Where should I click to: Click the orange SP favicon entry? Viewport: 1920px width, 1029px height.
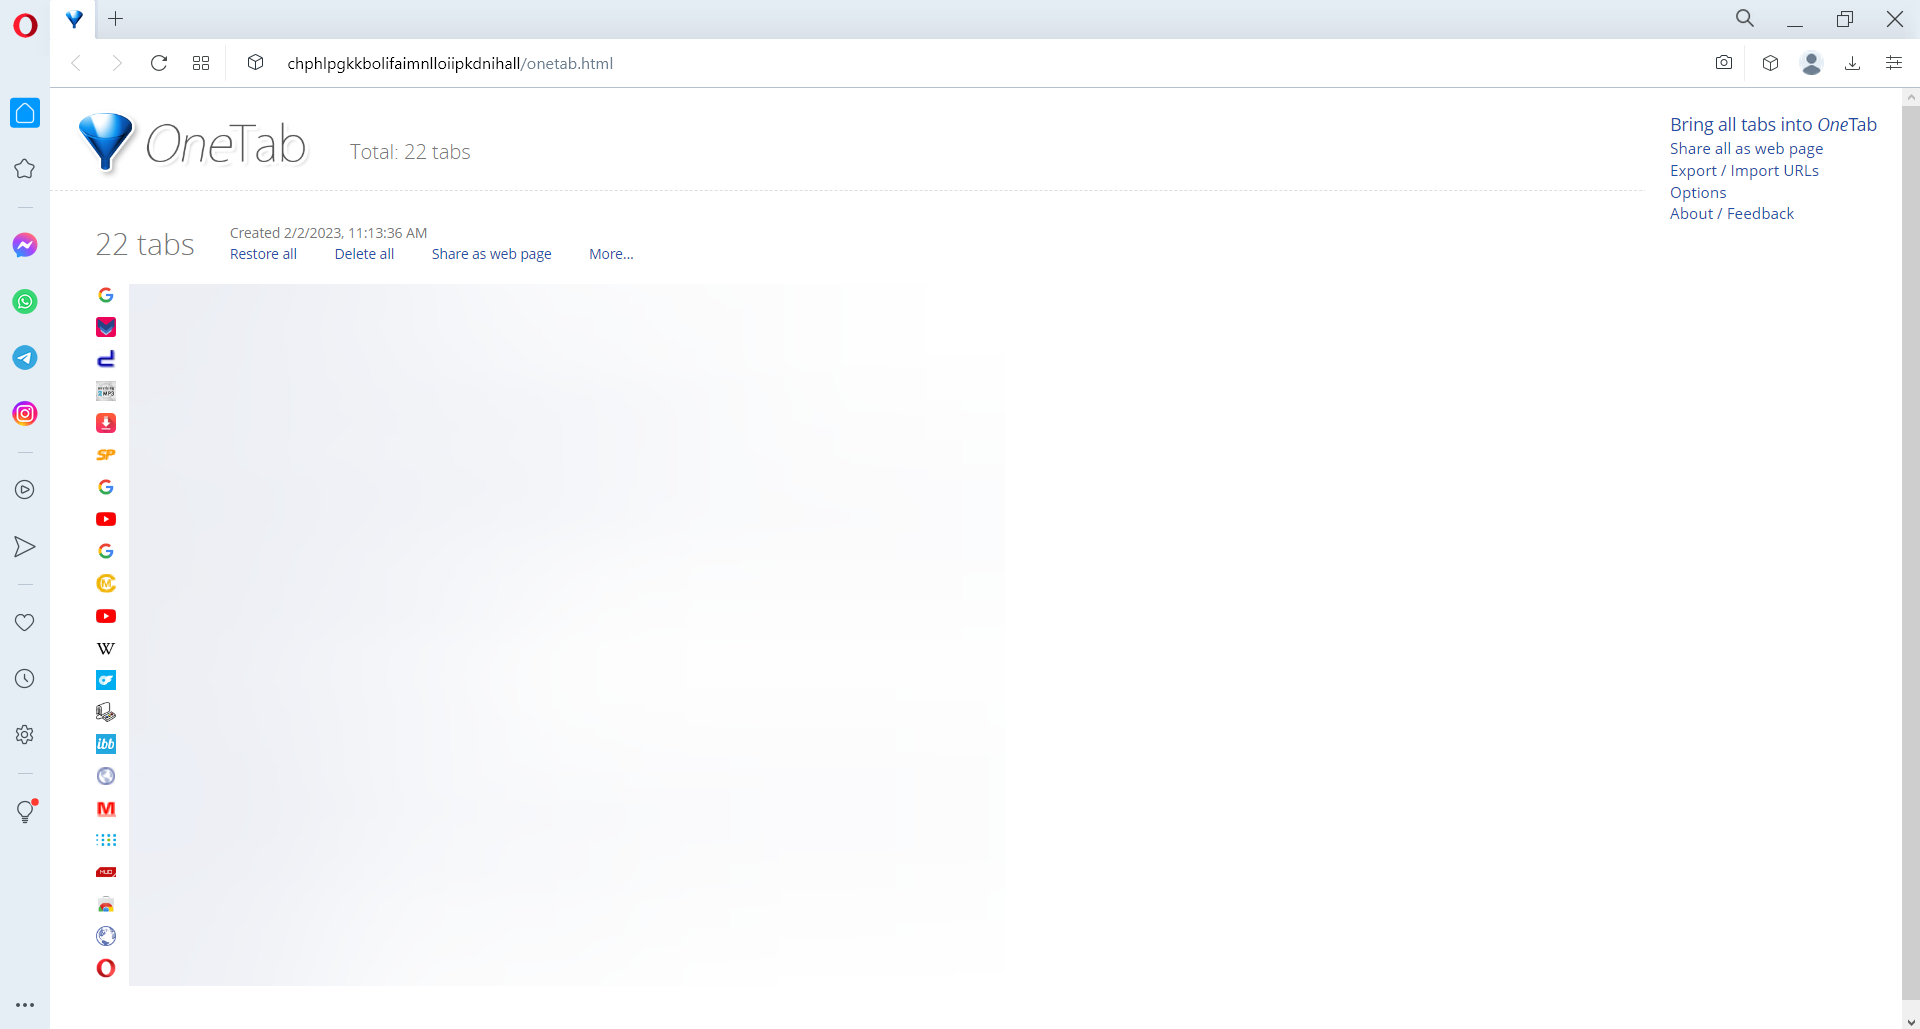click(106, 455)
